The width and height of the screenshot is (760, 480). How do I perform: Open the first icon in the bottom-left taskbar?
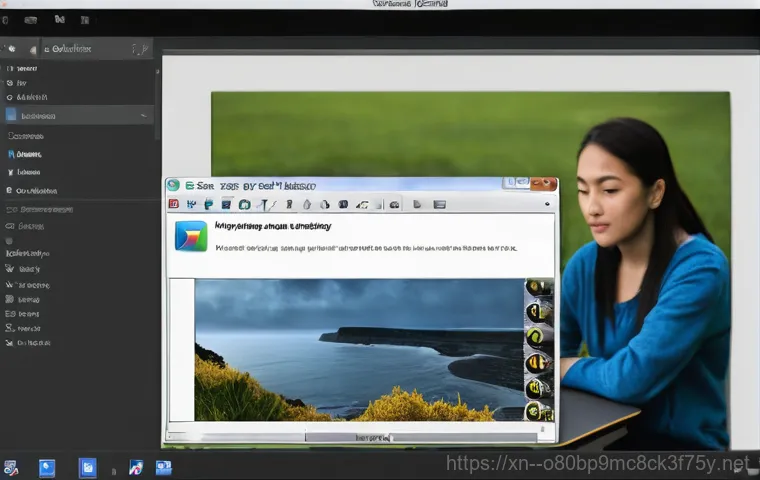11,467
